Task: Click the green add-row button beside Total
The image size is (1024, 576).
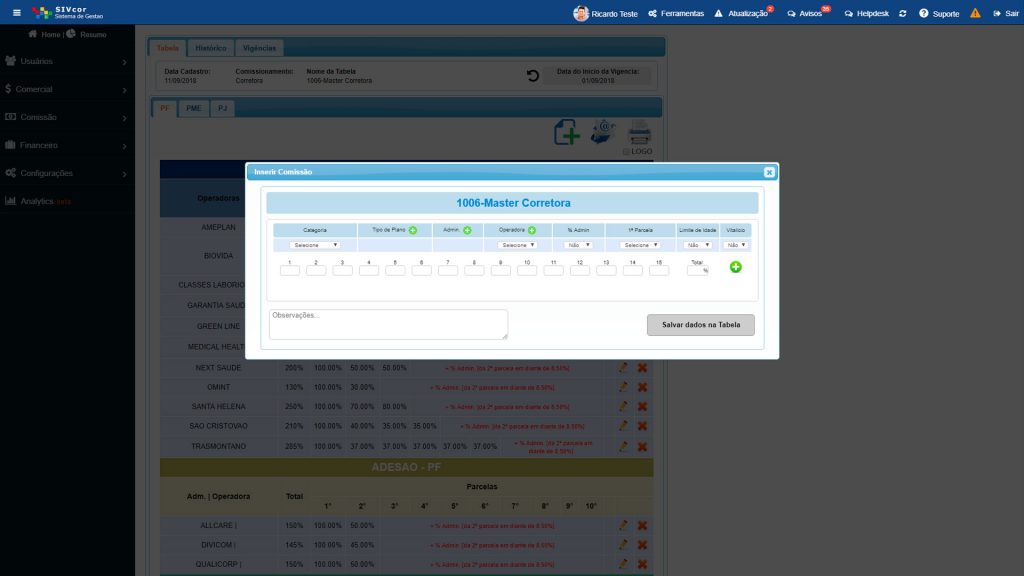Action: (x=735, y=267)
